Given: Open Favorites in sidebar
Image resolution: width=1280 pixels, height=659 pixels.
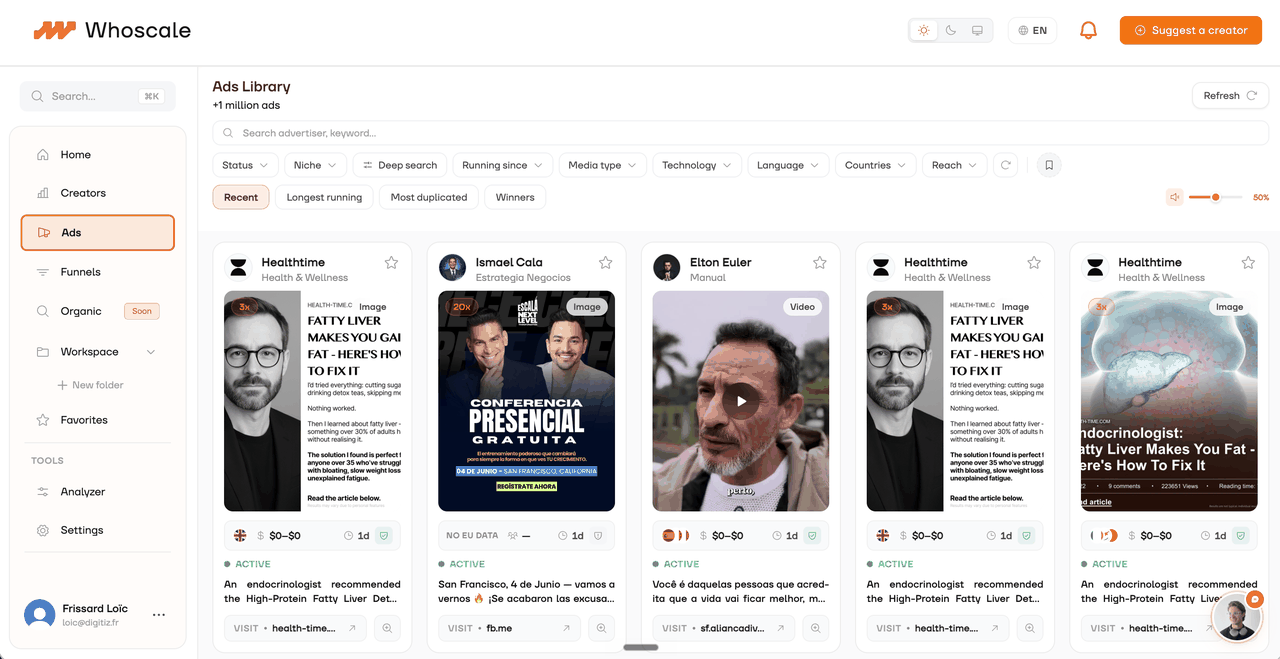Looking at the screenshot, I should 98,420.
